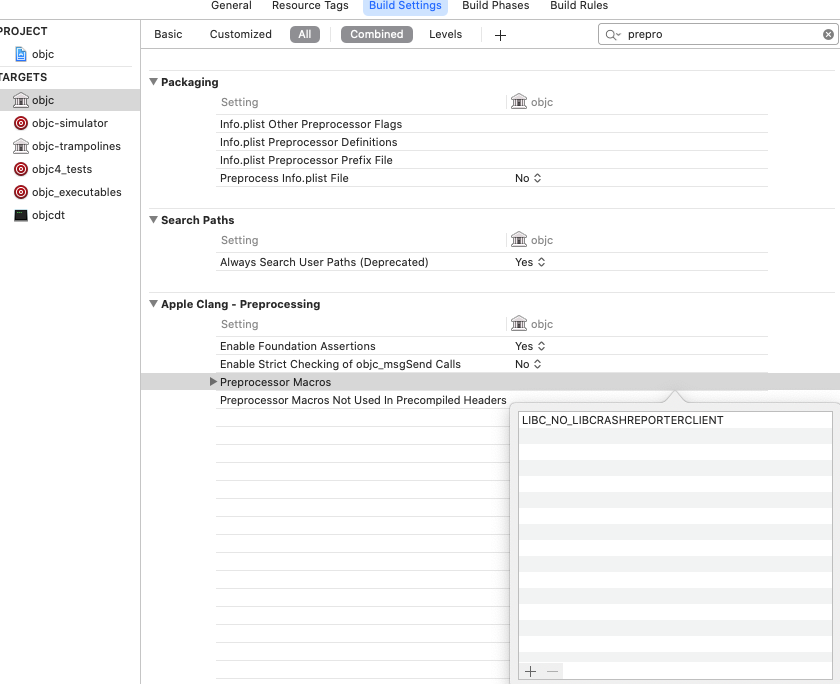Select Preprocessor Macros Not Used In Precompiled Headers
Image resolution: width=840 pixels, height=684 pixels.
point(363,400)
